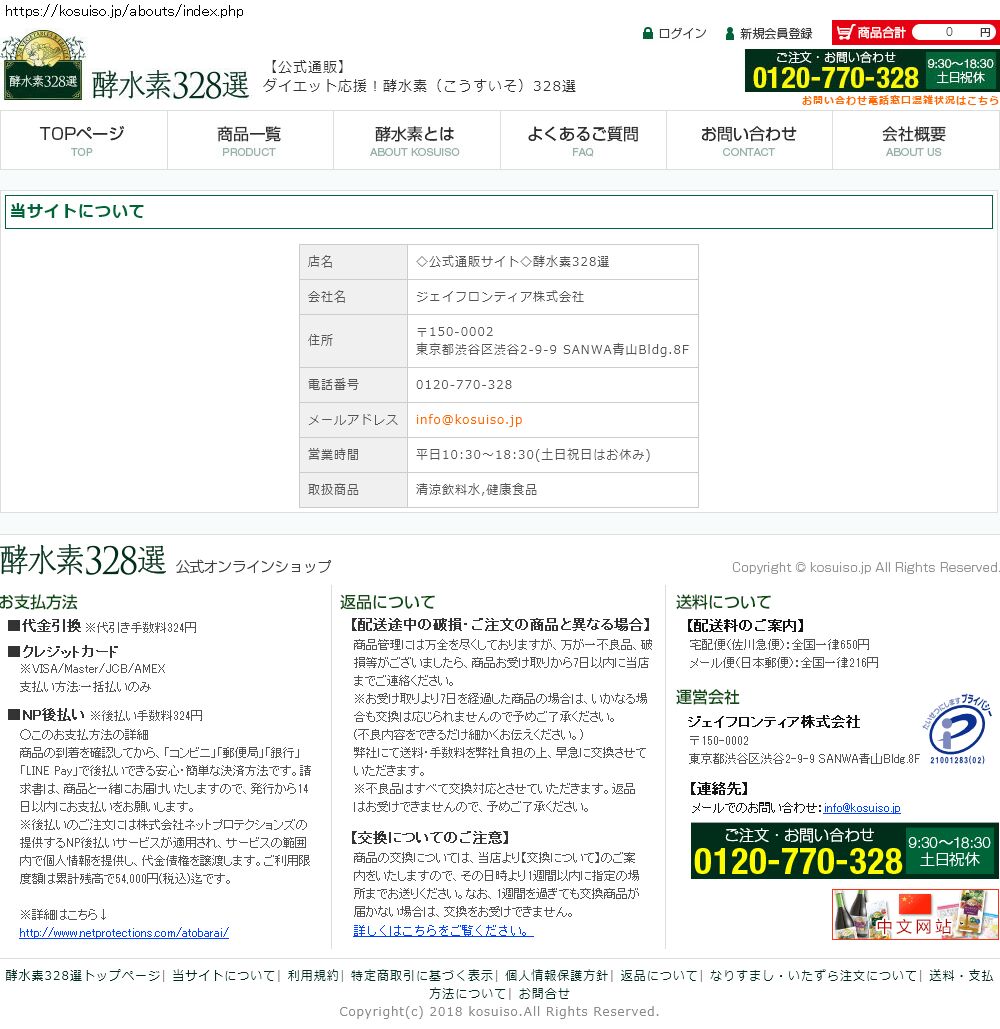Click the login lock icon
The height and width of the screenshot is (1029, 1000).
click(x=648, y=33)
